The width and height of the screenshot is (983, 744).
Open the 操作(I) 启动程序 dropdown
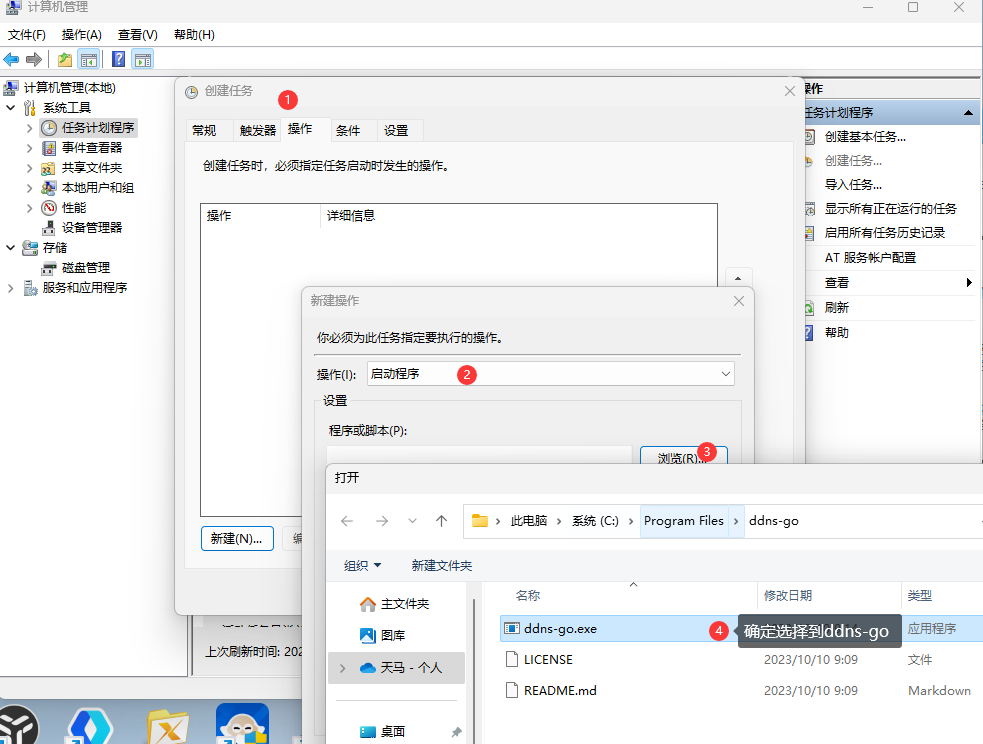click(550, 374)
